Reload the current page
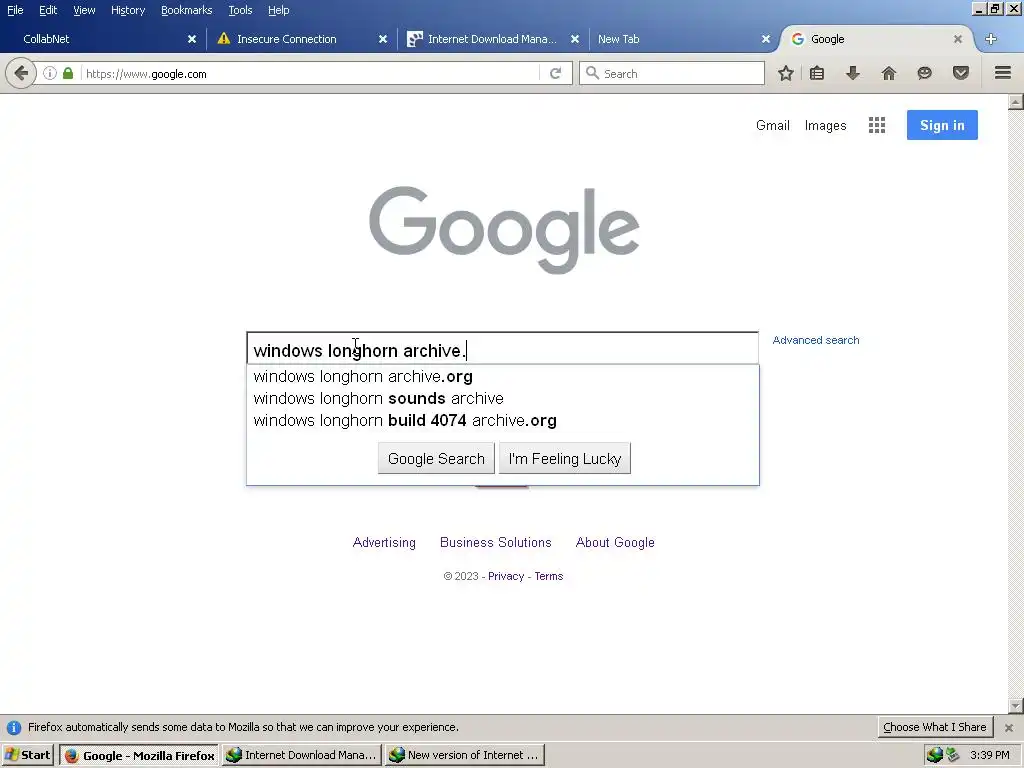The height and width of the screenshot is (768, 1024). point(555,73)
